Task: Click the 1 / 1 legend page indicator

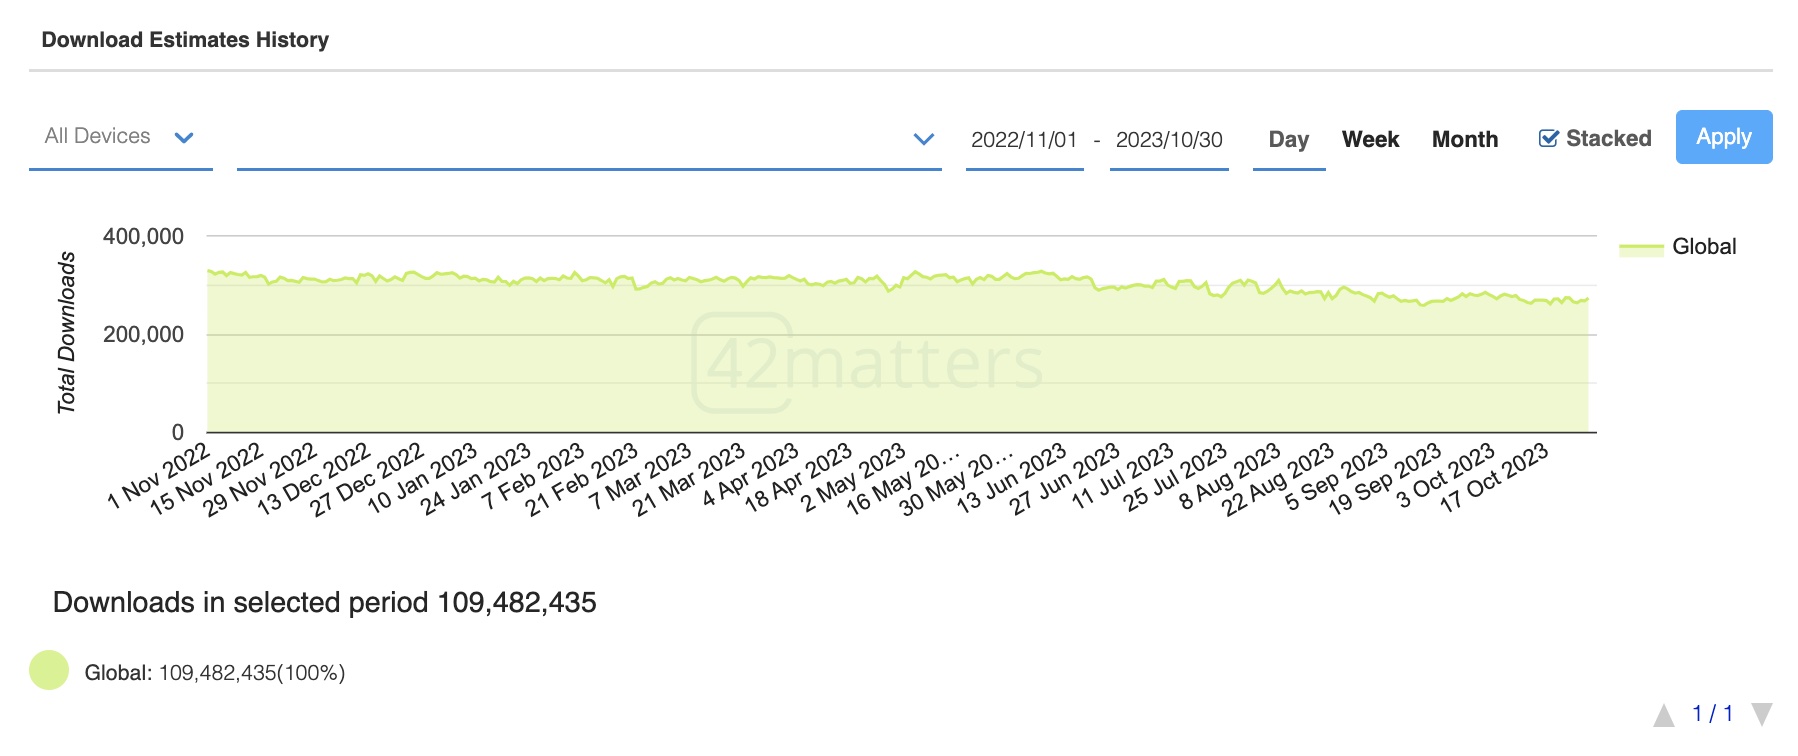Action: 1712,714
